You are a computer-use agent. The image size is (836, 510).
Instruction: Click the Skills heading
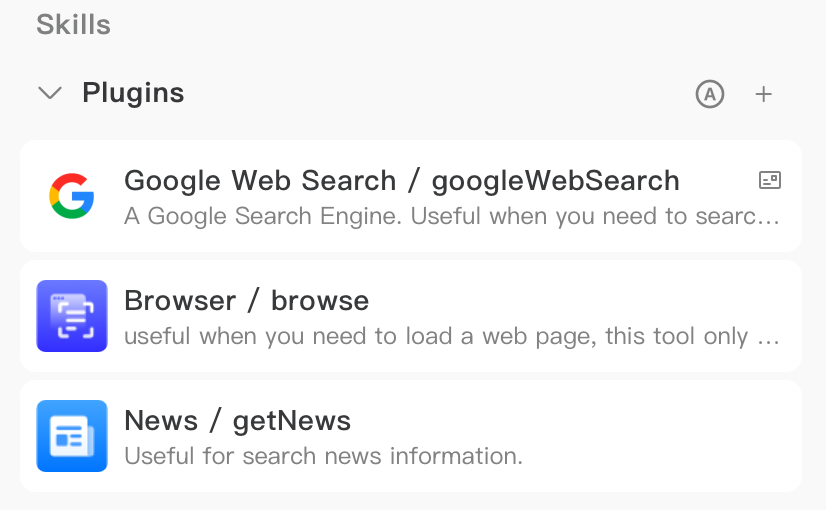[x=74, y=25]
